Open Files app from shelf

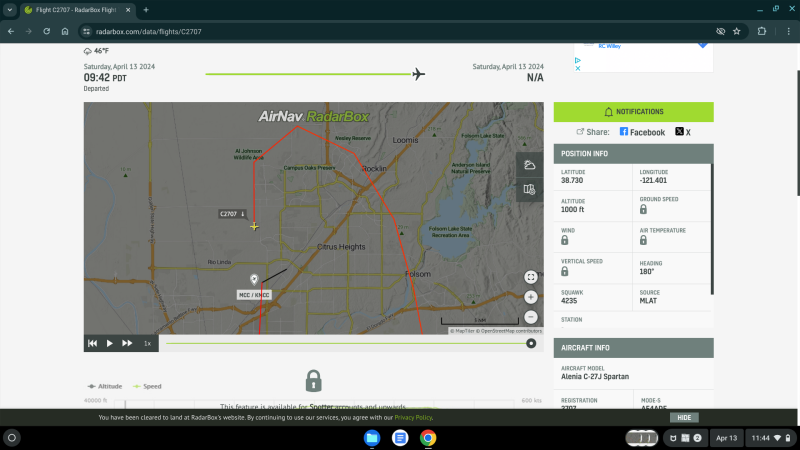[x=372, y=438]
